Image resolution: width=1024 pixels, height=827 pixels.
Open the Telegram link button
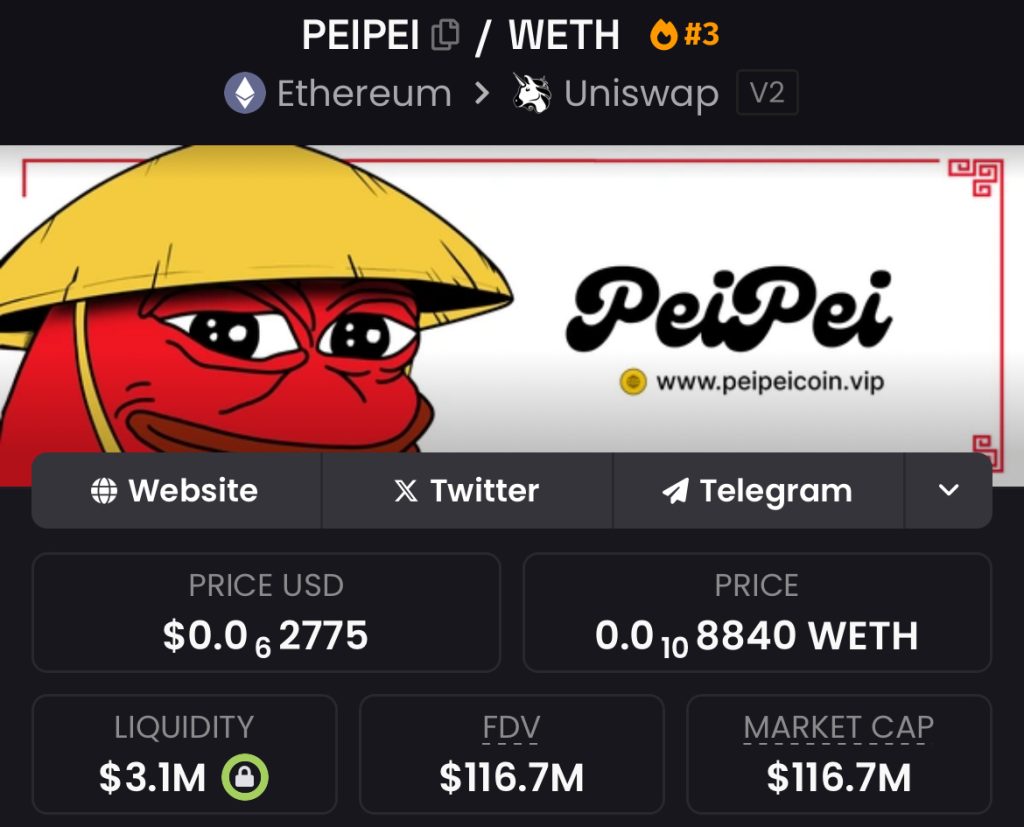coord(759,491)
